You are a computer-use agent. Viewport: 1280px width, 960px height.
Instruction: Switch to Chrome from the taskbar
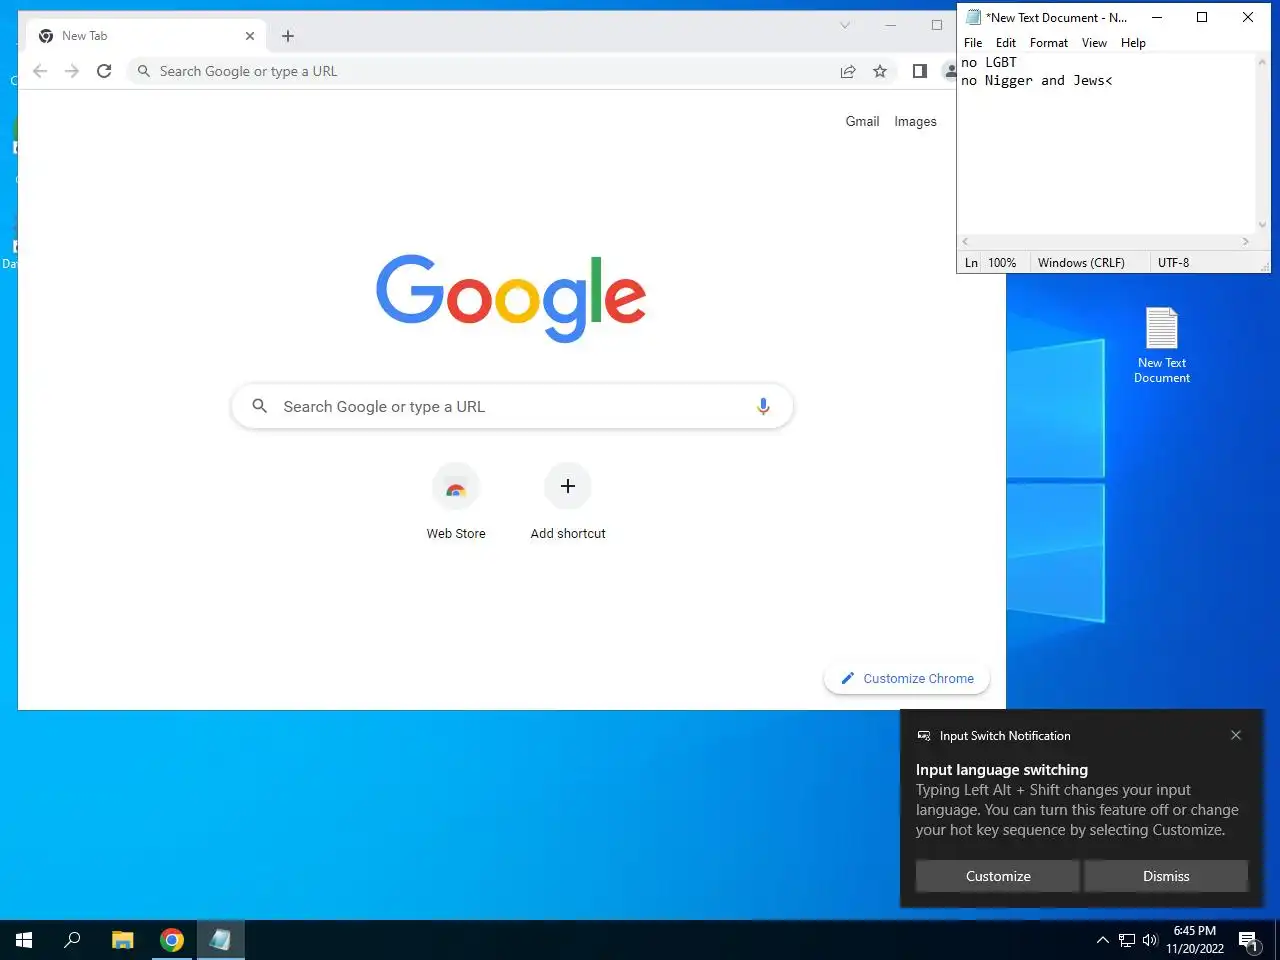pyautogui.click(x=172, y=940)
